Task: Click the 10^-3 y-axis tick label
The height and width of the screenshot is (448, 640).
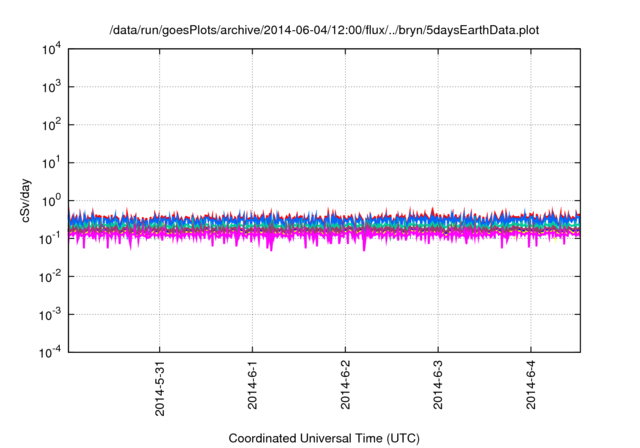Action: [x=50, y=315]
